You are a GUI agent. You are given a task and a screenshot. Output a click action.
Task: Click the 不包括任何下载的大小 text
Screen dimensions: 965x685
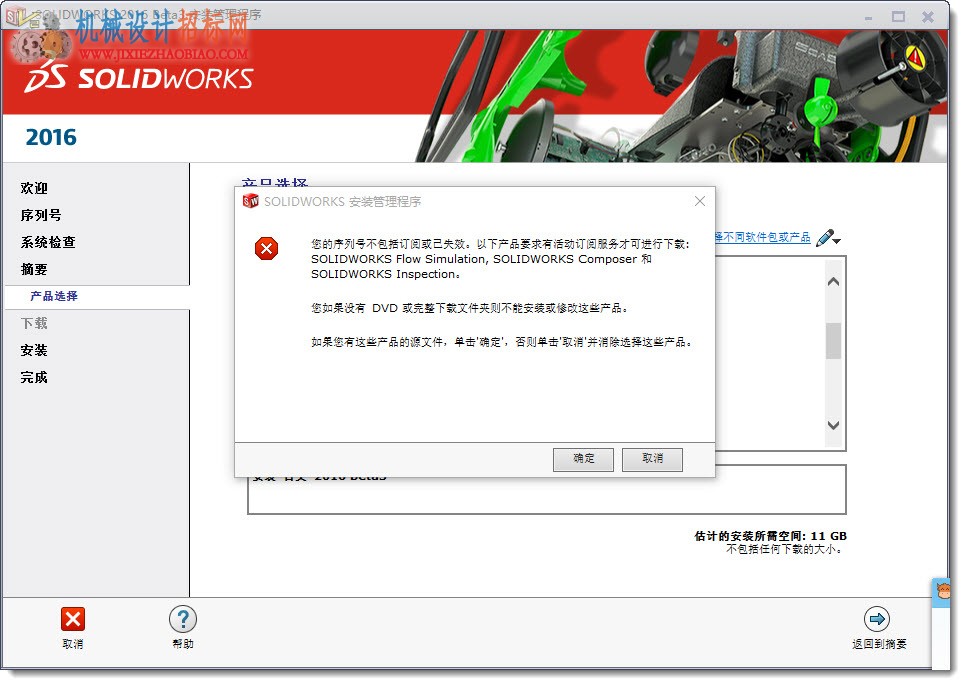pos(783,549)
